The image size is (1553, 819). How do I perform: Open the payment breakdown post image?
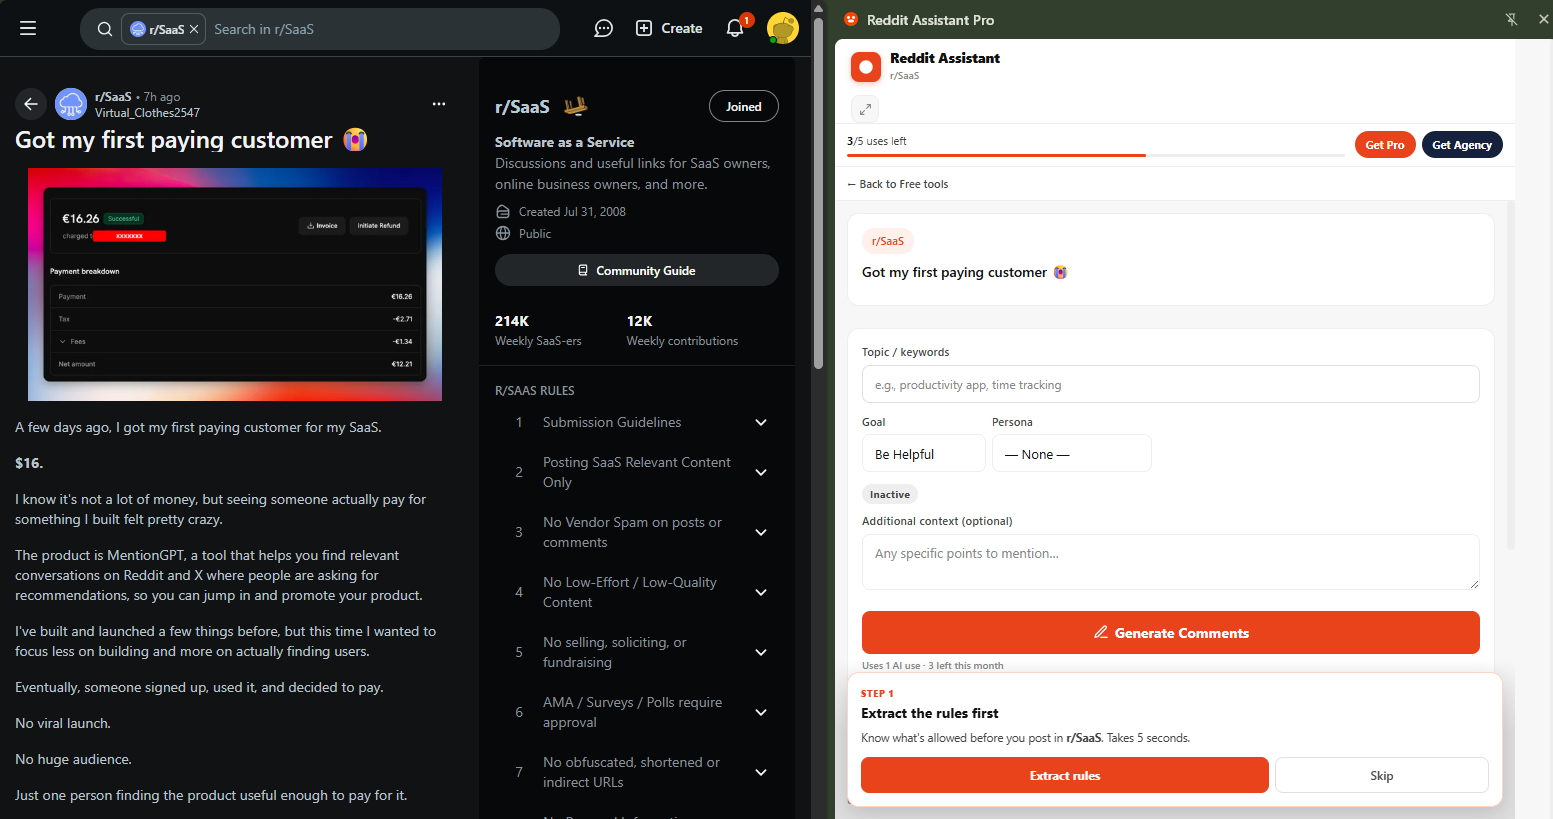pos(235,284)
